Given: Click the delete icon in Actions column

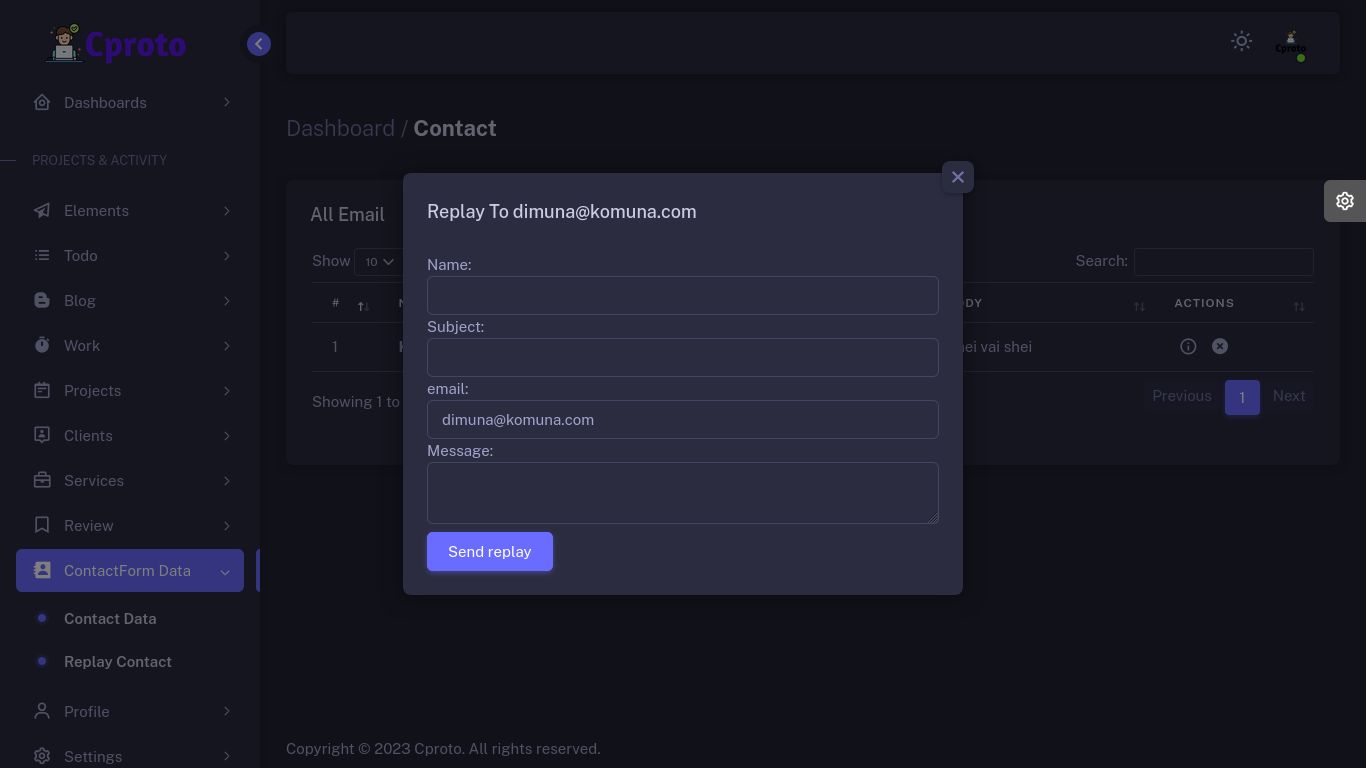Looking at the screenshot, I should point(1220,346).
